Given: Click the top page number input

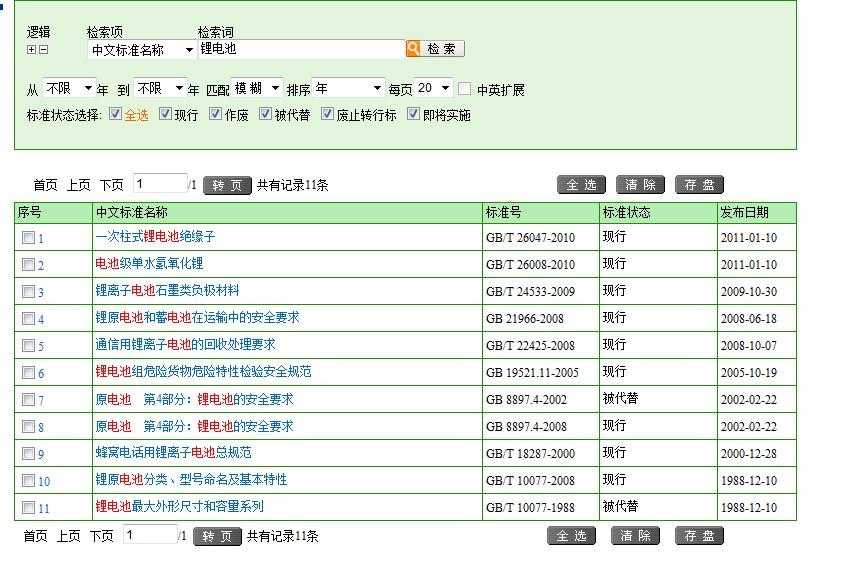Looking at the screenshot, I should point(160,183).
